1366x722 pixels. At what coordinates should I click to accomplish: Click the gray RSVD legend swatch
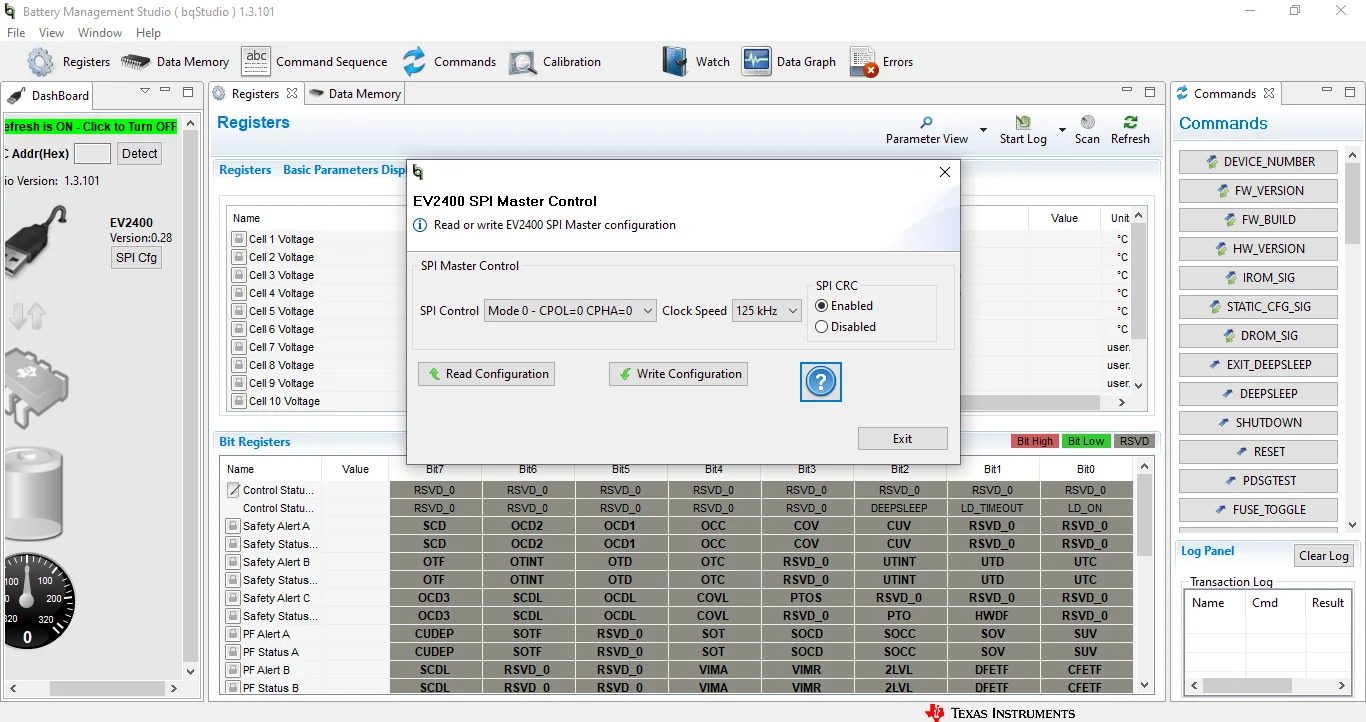coord(1134,441)
